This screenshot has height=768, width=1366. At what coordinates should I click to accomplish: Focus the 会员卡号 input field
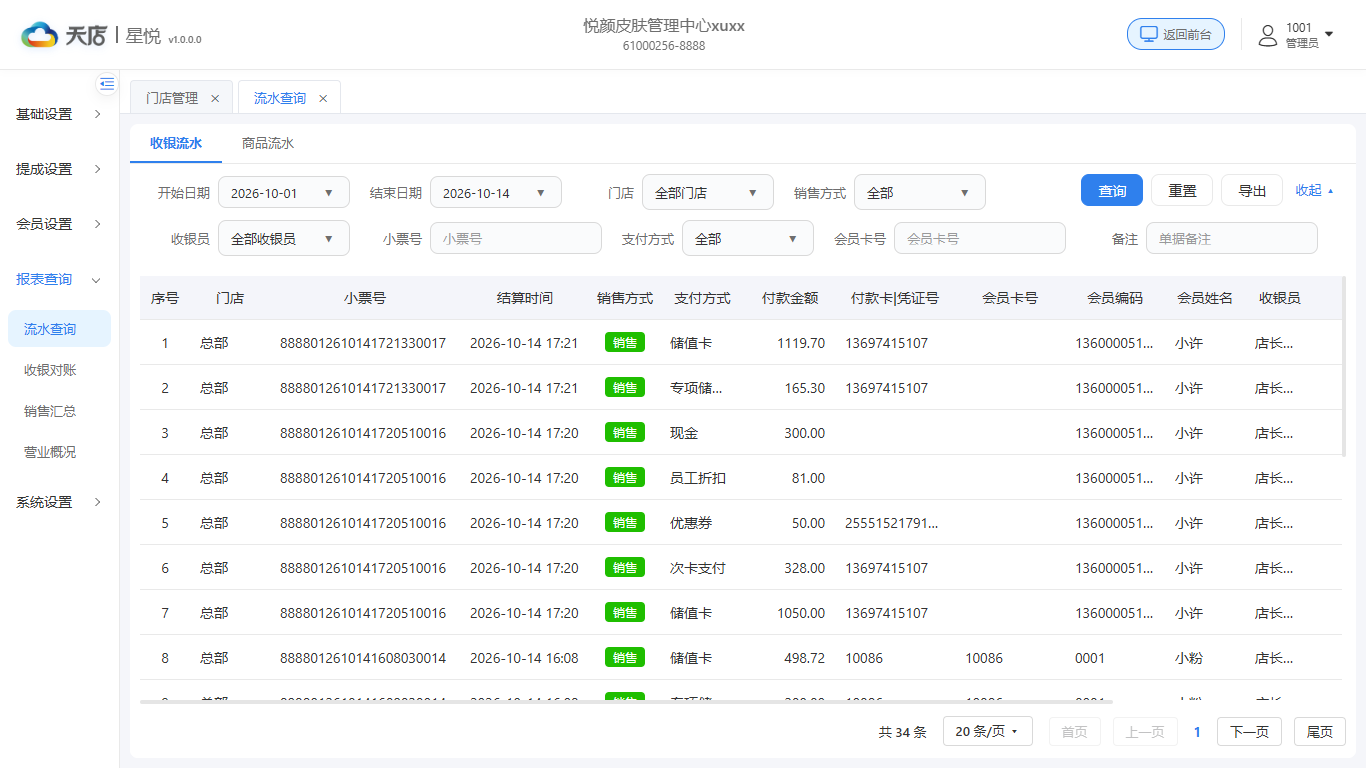pos(980,239)
